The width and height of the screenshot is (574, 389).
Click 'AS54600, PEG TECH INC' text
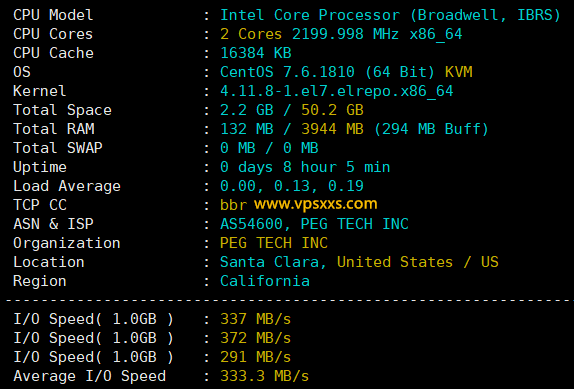pos(314,224)
